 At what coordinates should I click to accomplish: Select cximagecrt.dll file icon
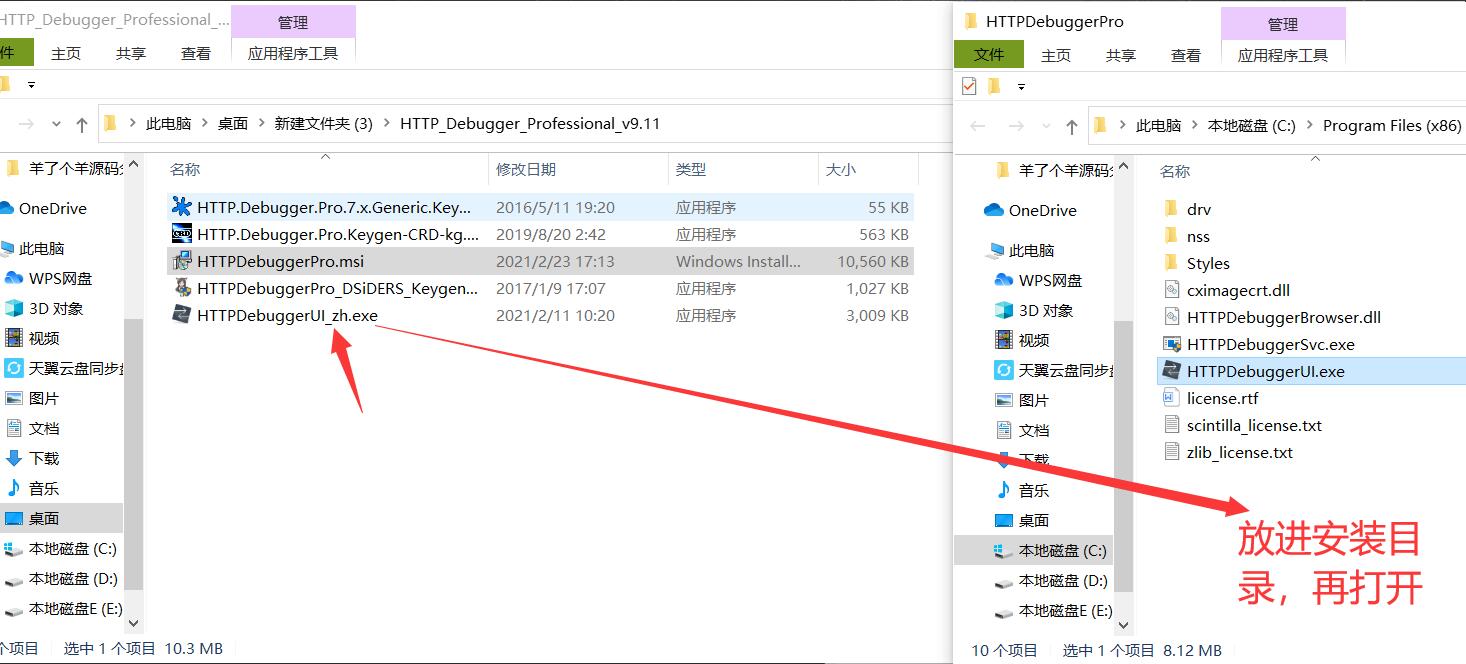coord(1172,290)
